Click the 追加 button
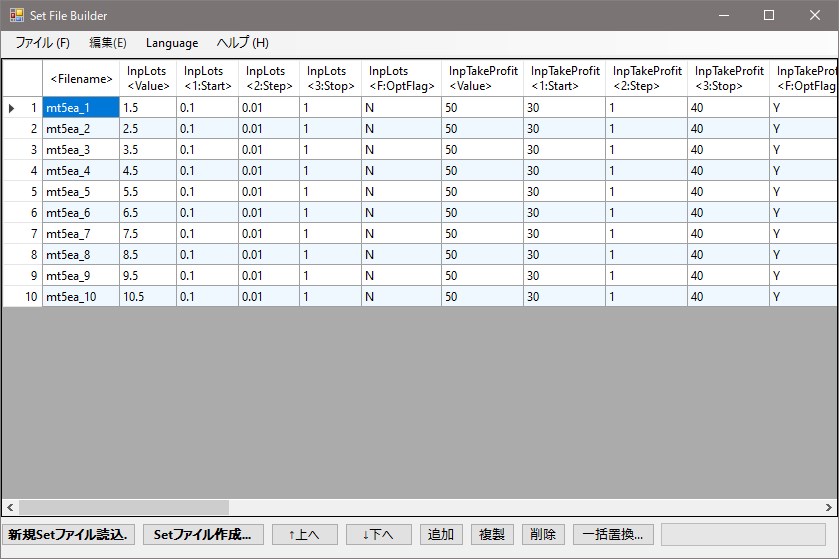The image size is (839, 559). [441, 534]
